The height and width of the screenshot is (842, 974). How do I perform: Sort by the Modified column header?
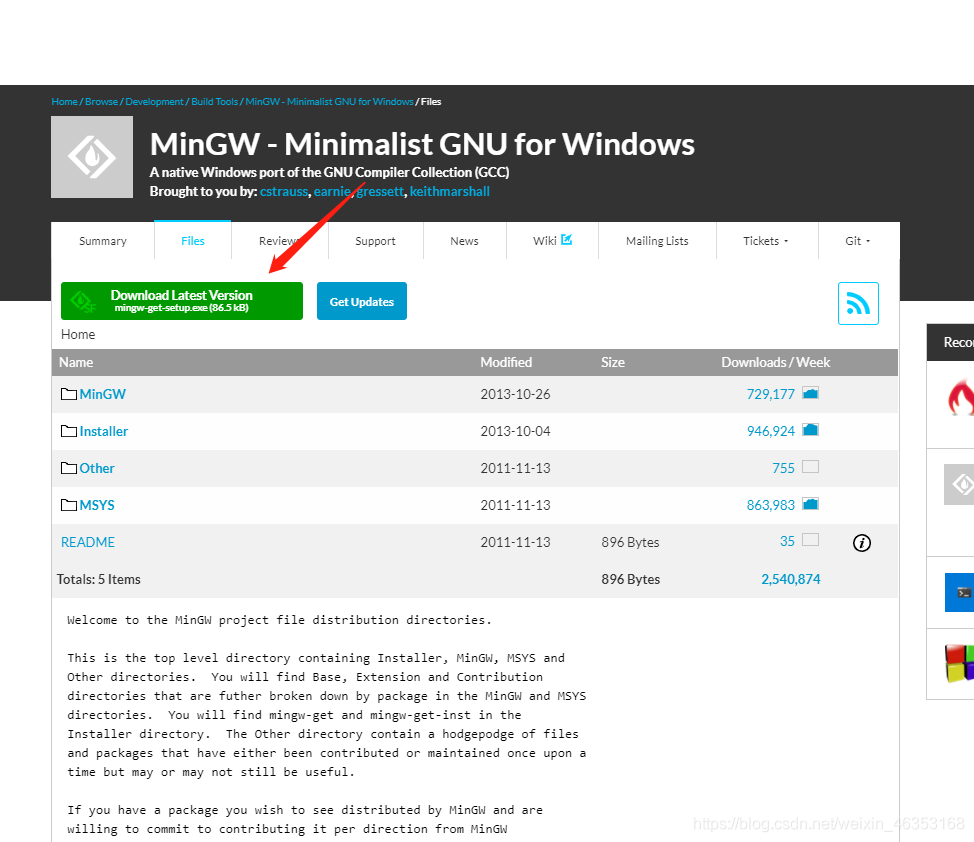[x=506, y=362]
